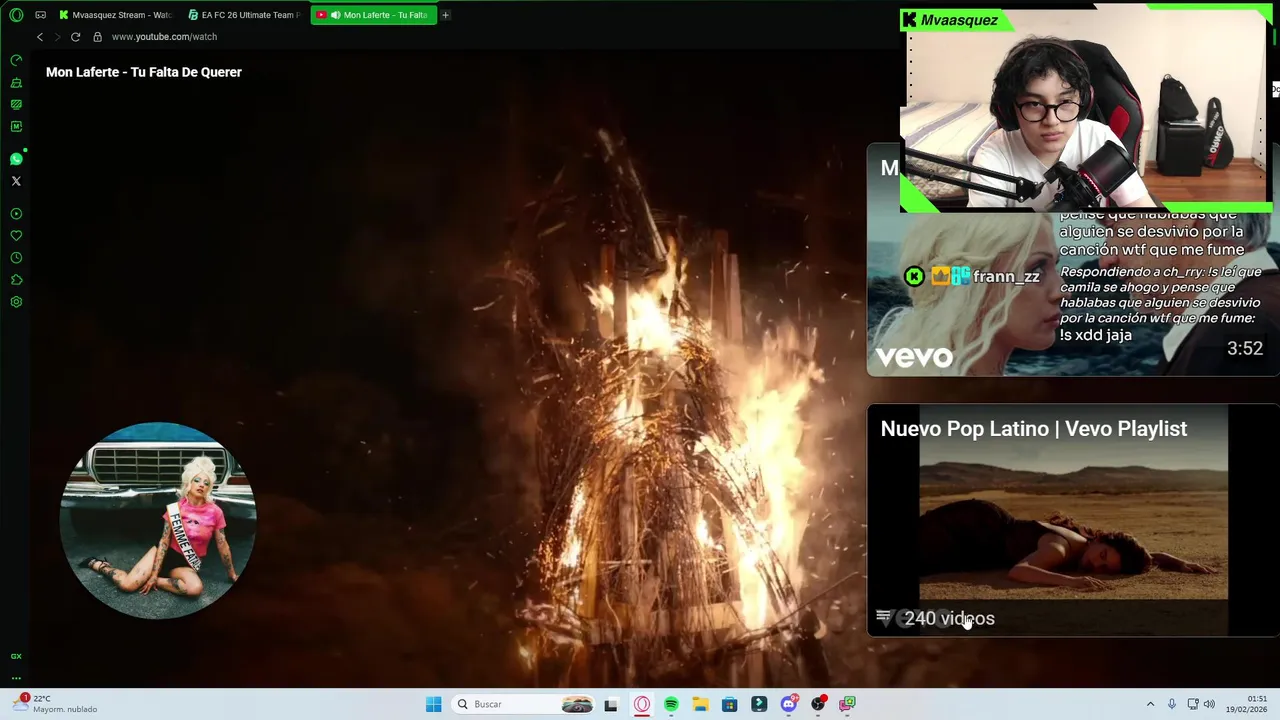Viewport: 1280px width, 720px height.
Task: Open File Explorer from the taskbar
Action: pyautogui.click(x=700, y=704)
